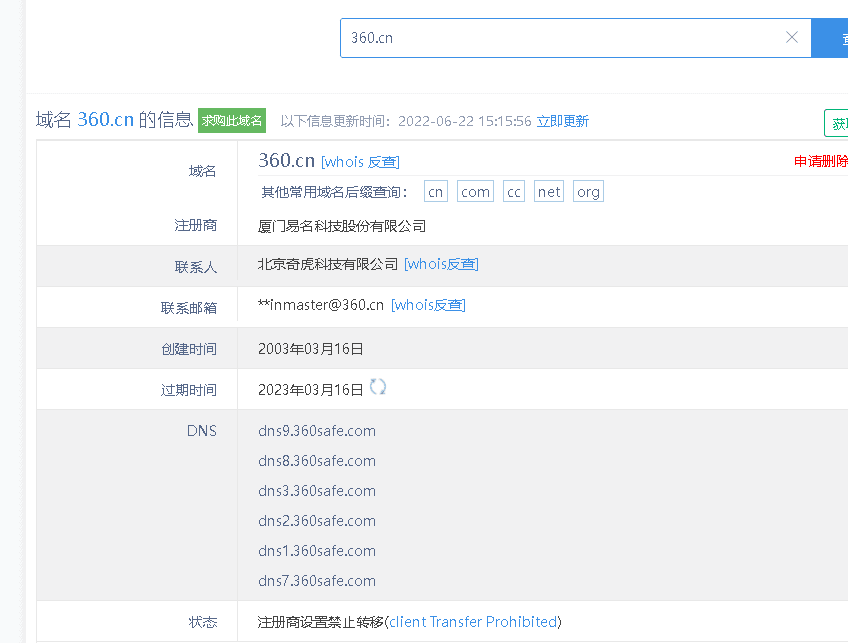Open the 360.cn link in the heading
848x643 pixels.
point(105,120)
